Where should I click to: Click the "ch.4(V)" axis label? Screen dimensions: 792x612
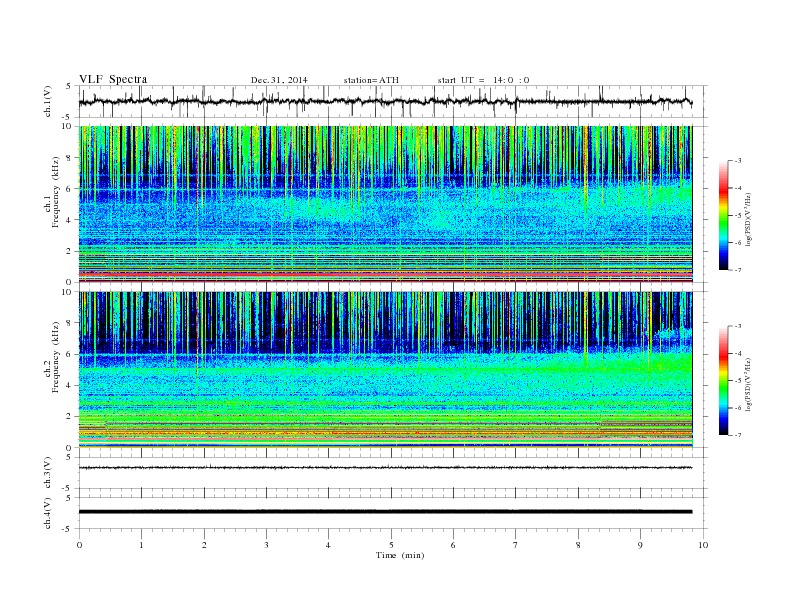point(48,513)
